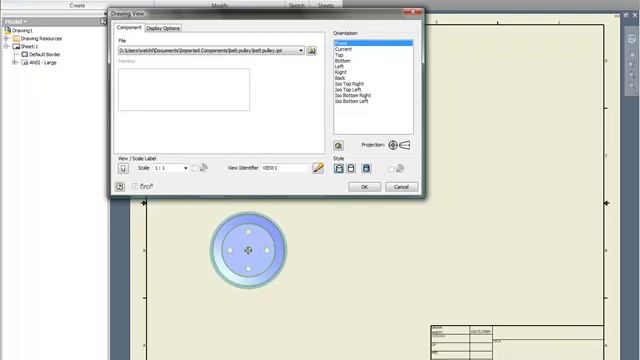Open Create ribbon panel label

[77, 6]
